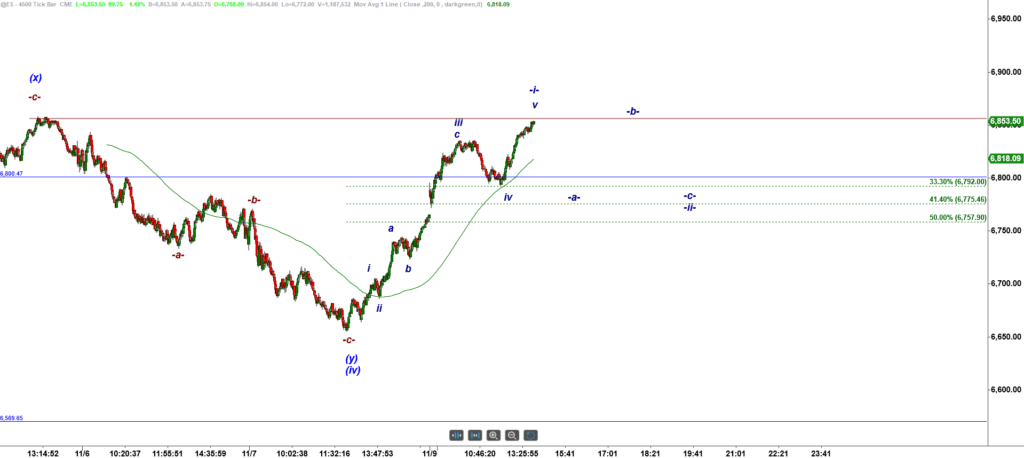Select the (x) wave label at top left

[x=35, y=78]
